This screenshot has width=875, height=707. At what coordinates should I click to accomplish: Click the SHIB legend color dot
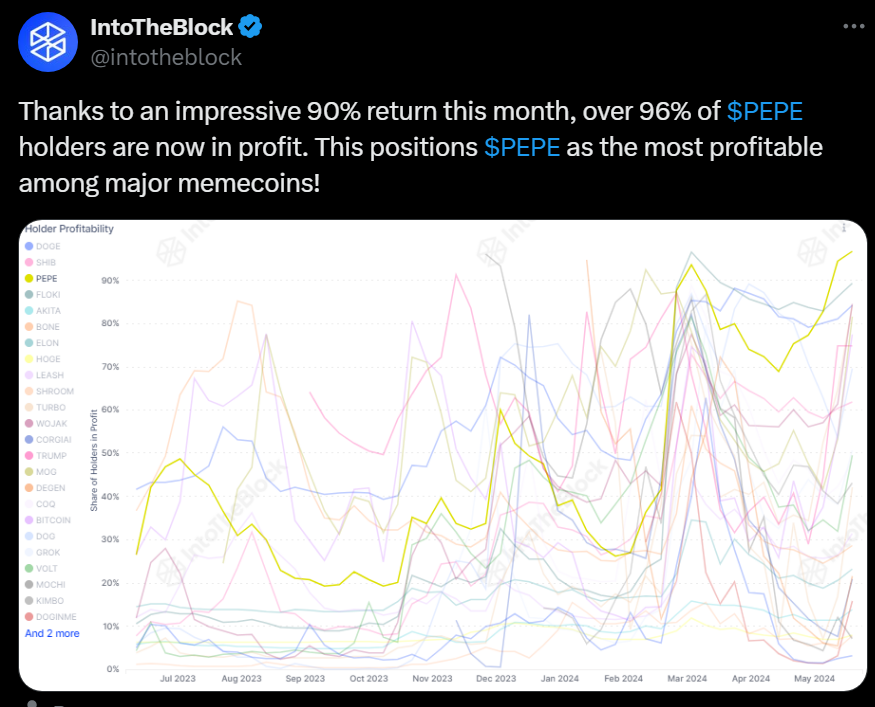pyautogui.click(x=29, y=262)
